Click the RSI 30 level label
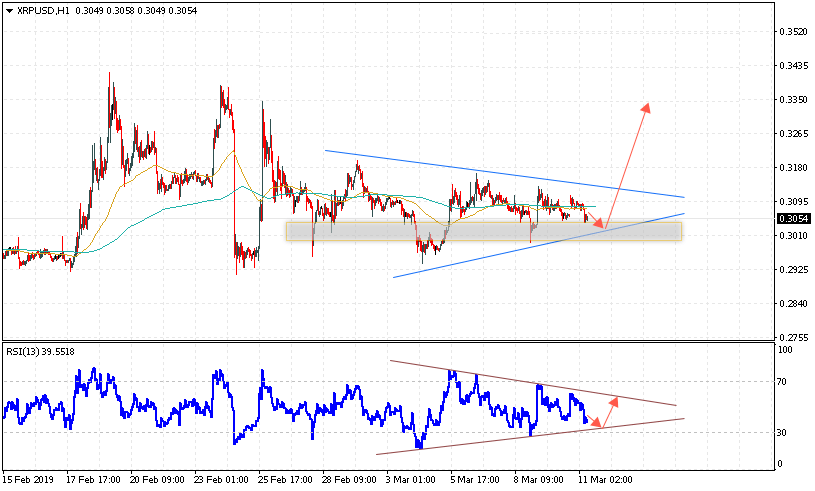This screenshot has width=815, height=491. pyautogui.click(x=785, y=433)
